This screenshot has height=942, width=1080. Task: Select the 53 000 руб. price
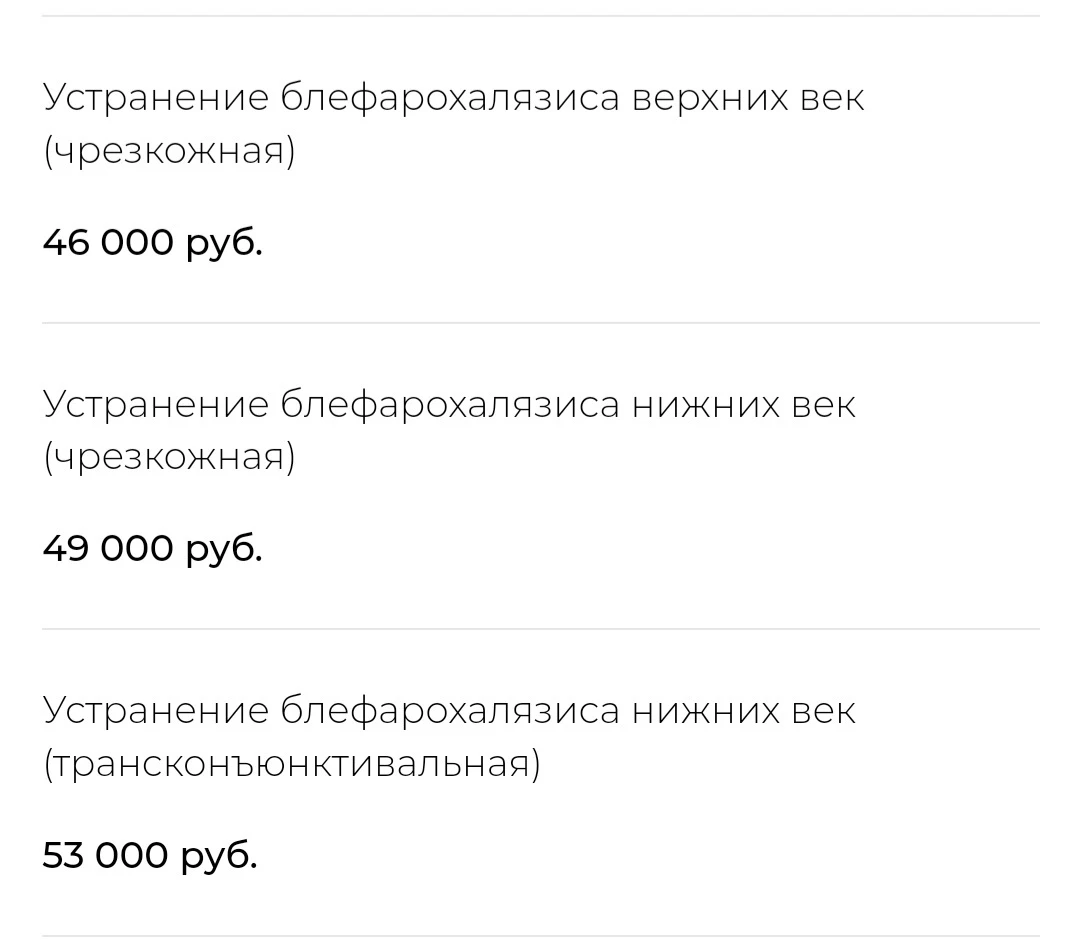[x=150, y=855]
